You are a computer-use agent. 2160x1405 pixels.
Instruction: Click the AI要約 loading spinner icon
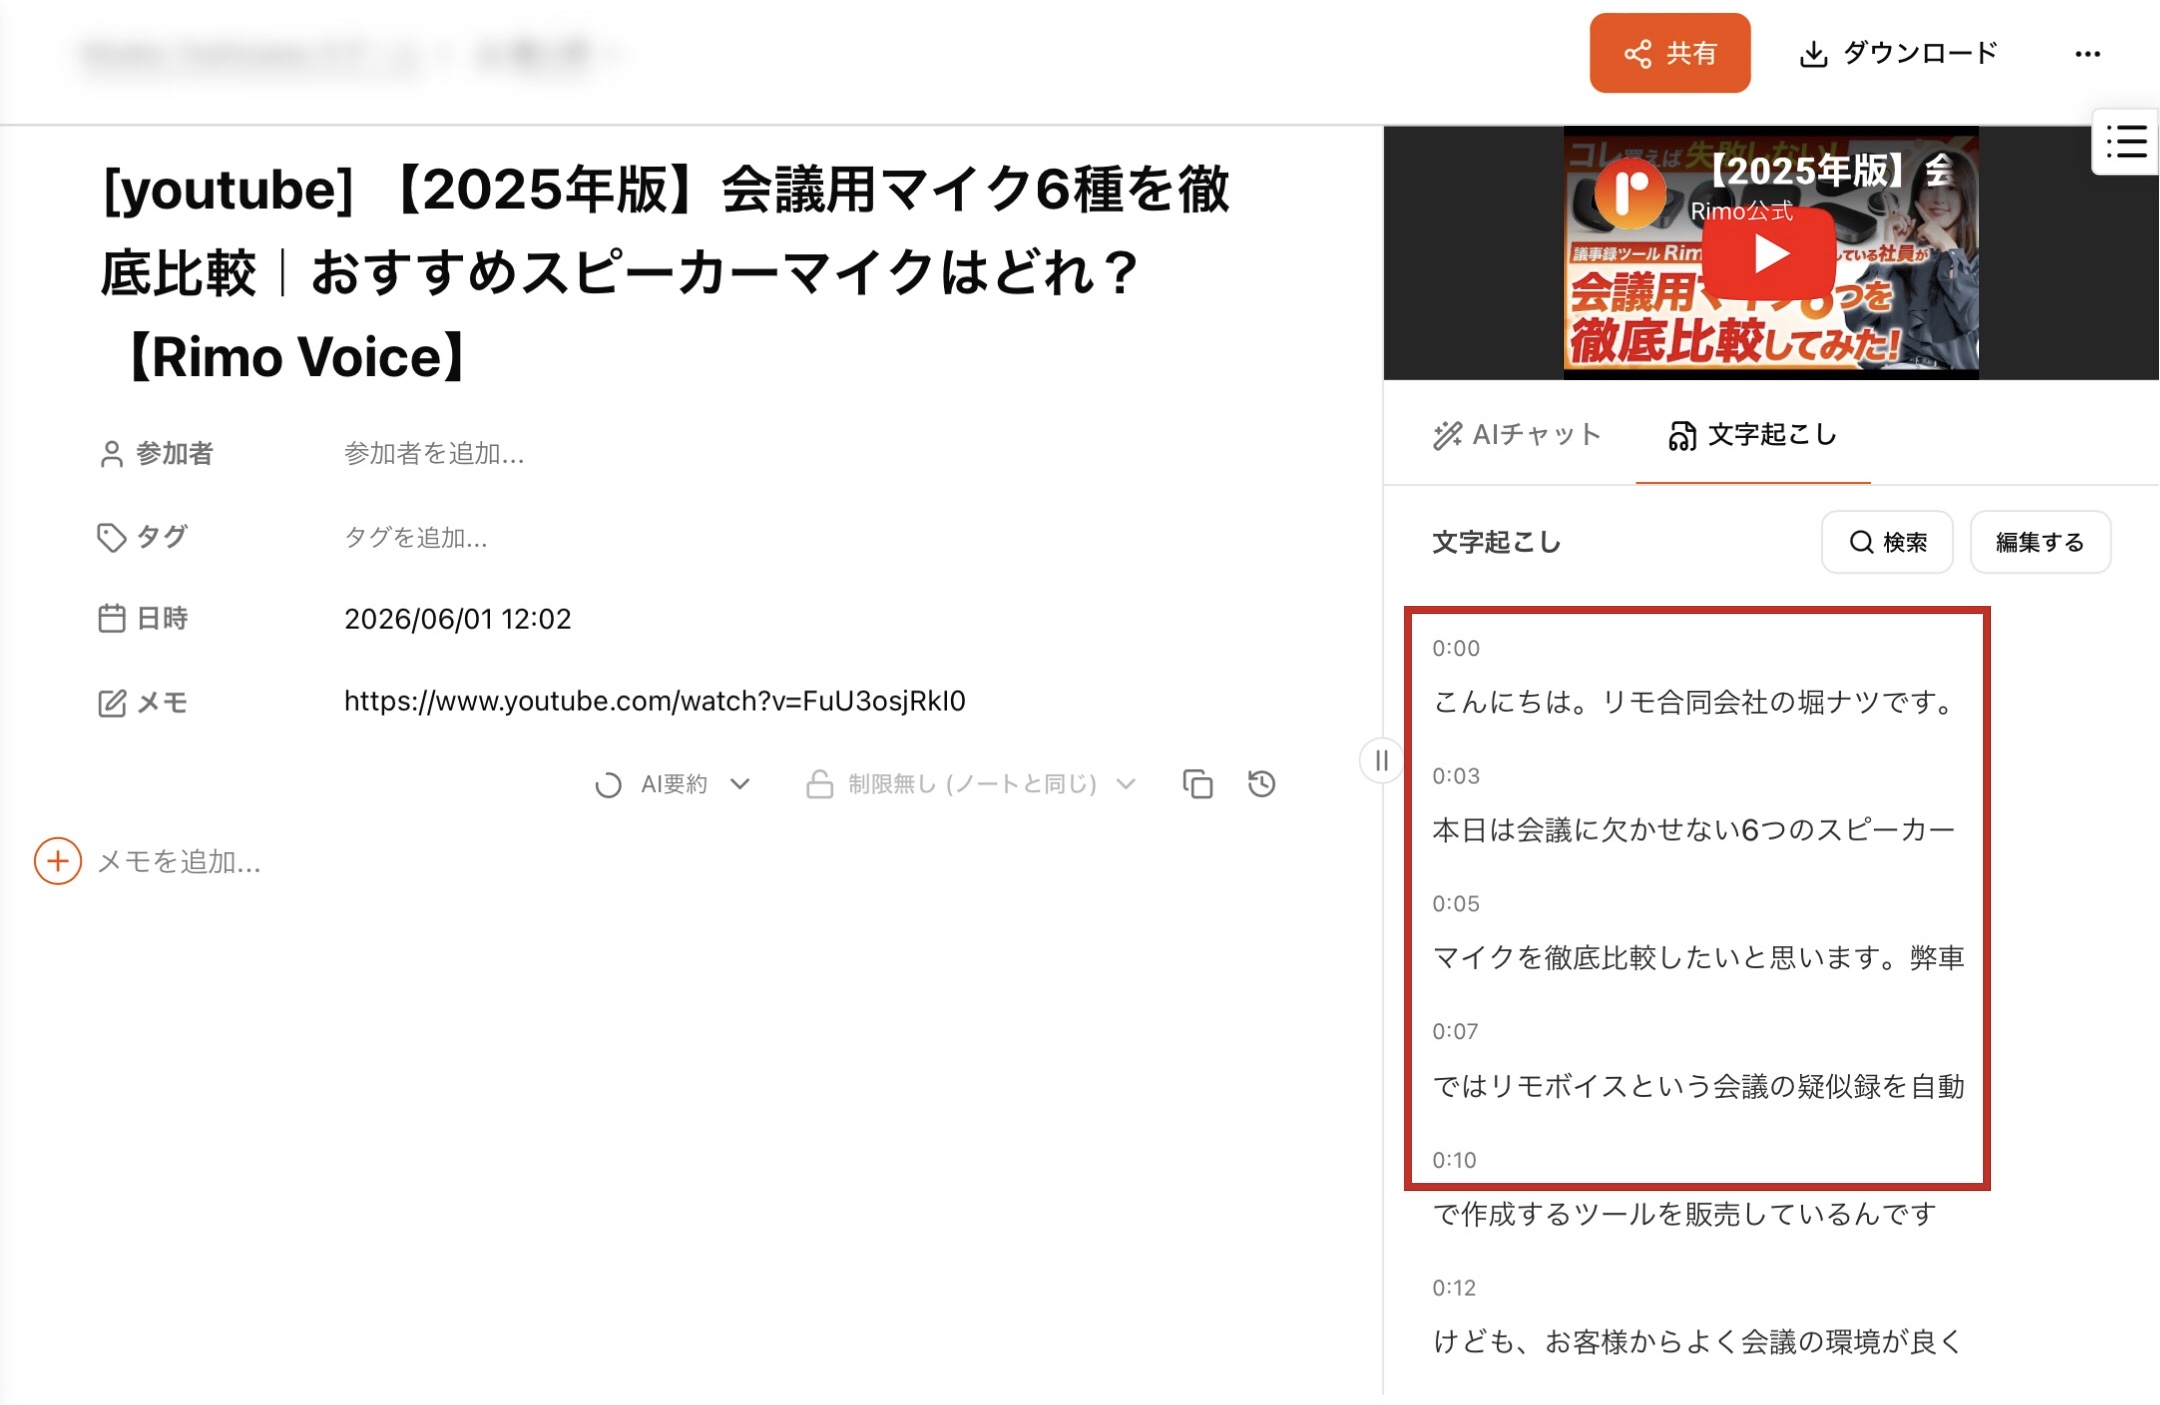[608, 785]
